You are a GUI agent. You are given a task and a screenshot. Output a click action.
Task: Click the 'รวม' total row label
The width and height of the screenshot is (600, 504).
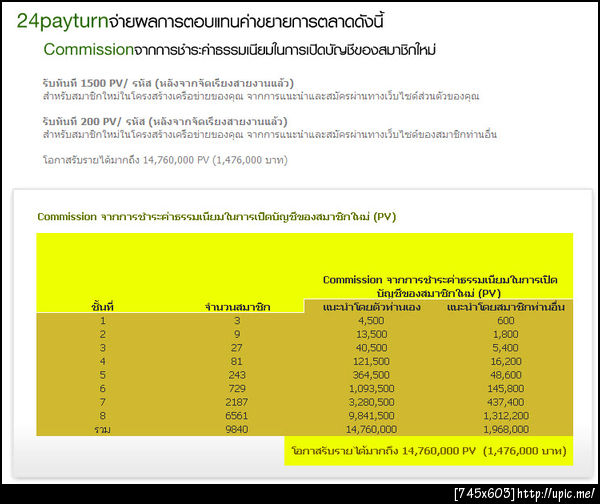point(103,429)
